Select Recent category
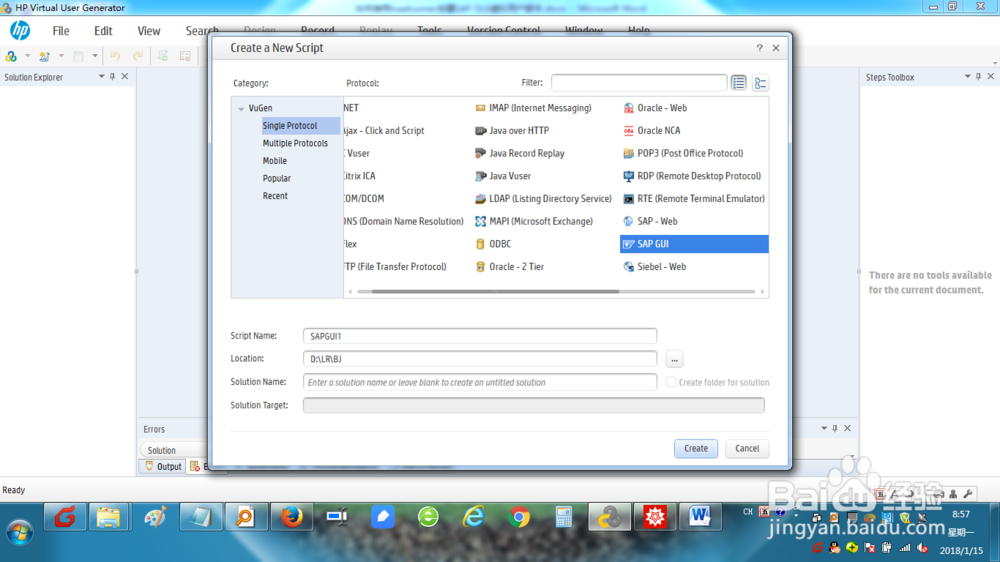Image resolution: width=1000 pixels, height=562 pixels. [x=275, y=196]
